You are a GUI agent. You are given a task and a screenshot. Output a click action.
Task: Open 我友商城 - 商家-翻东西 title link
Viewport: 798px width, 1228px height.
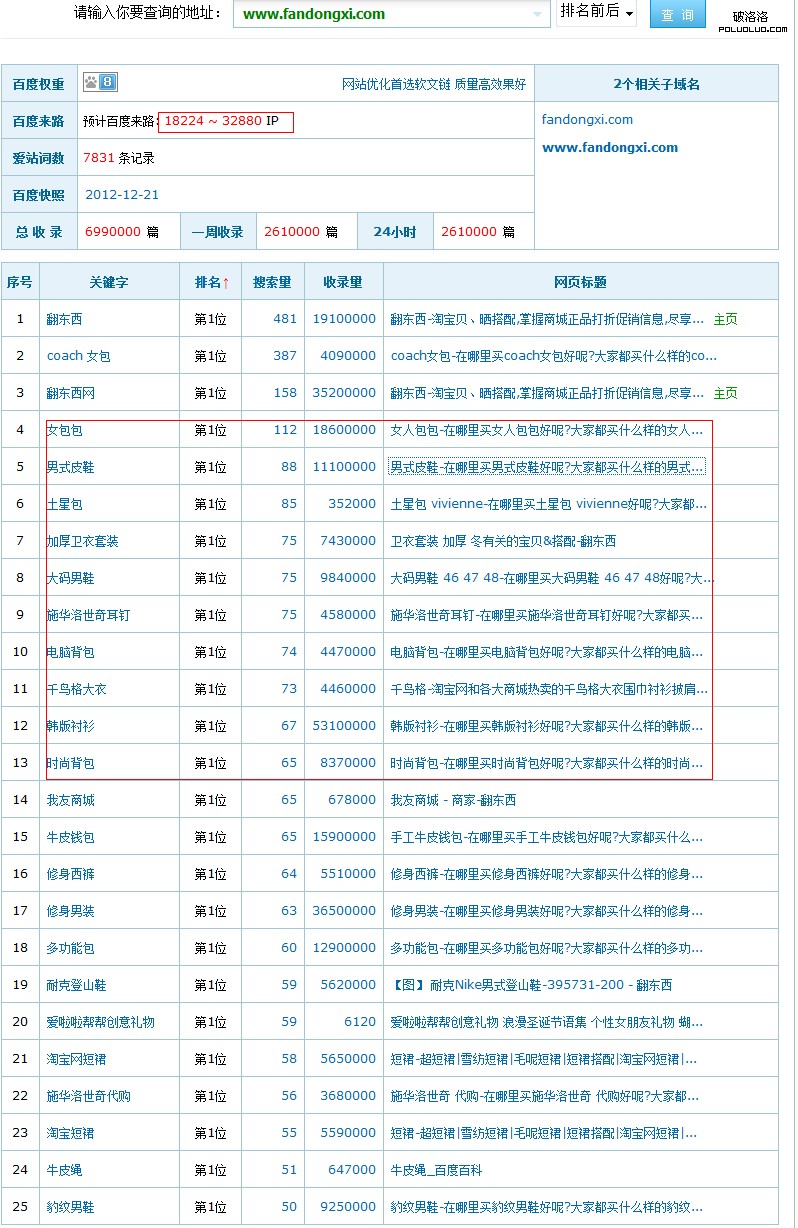[x=453, y=800]
